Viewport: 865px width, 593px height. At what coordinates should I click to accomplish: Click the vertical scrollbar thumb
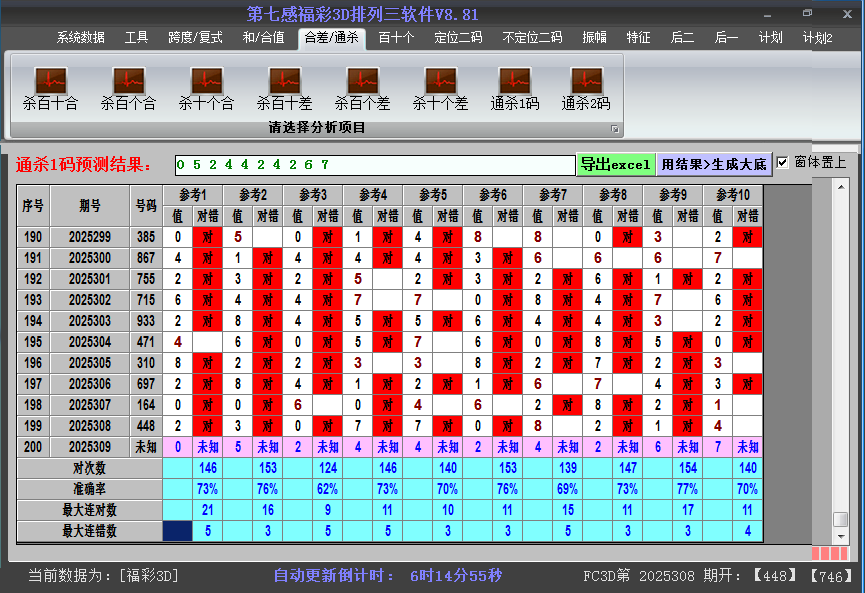(840, 519)
